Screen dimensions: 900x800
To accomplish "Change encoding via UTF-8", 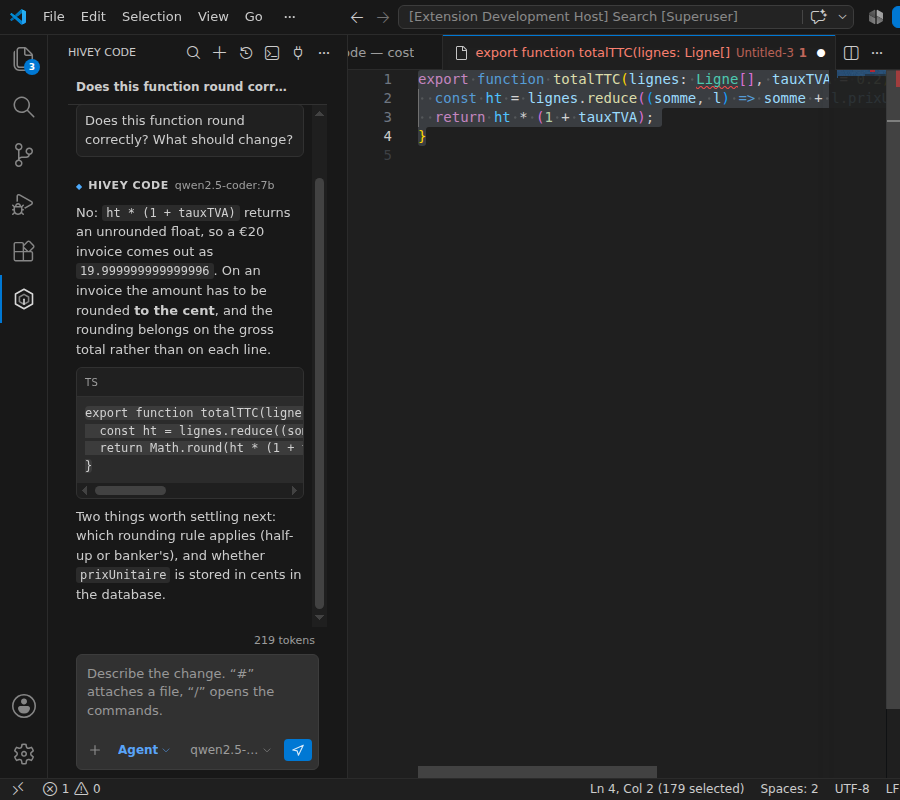I will pos(852,789).
